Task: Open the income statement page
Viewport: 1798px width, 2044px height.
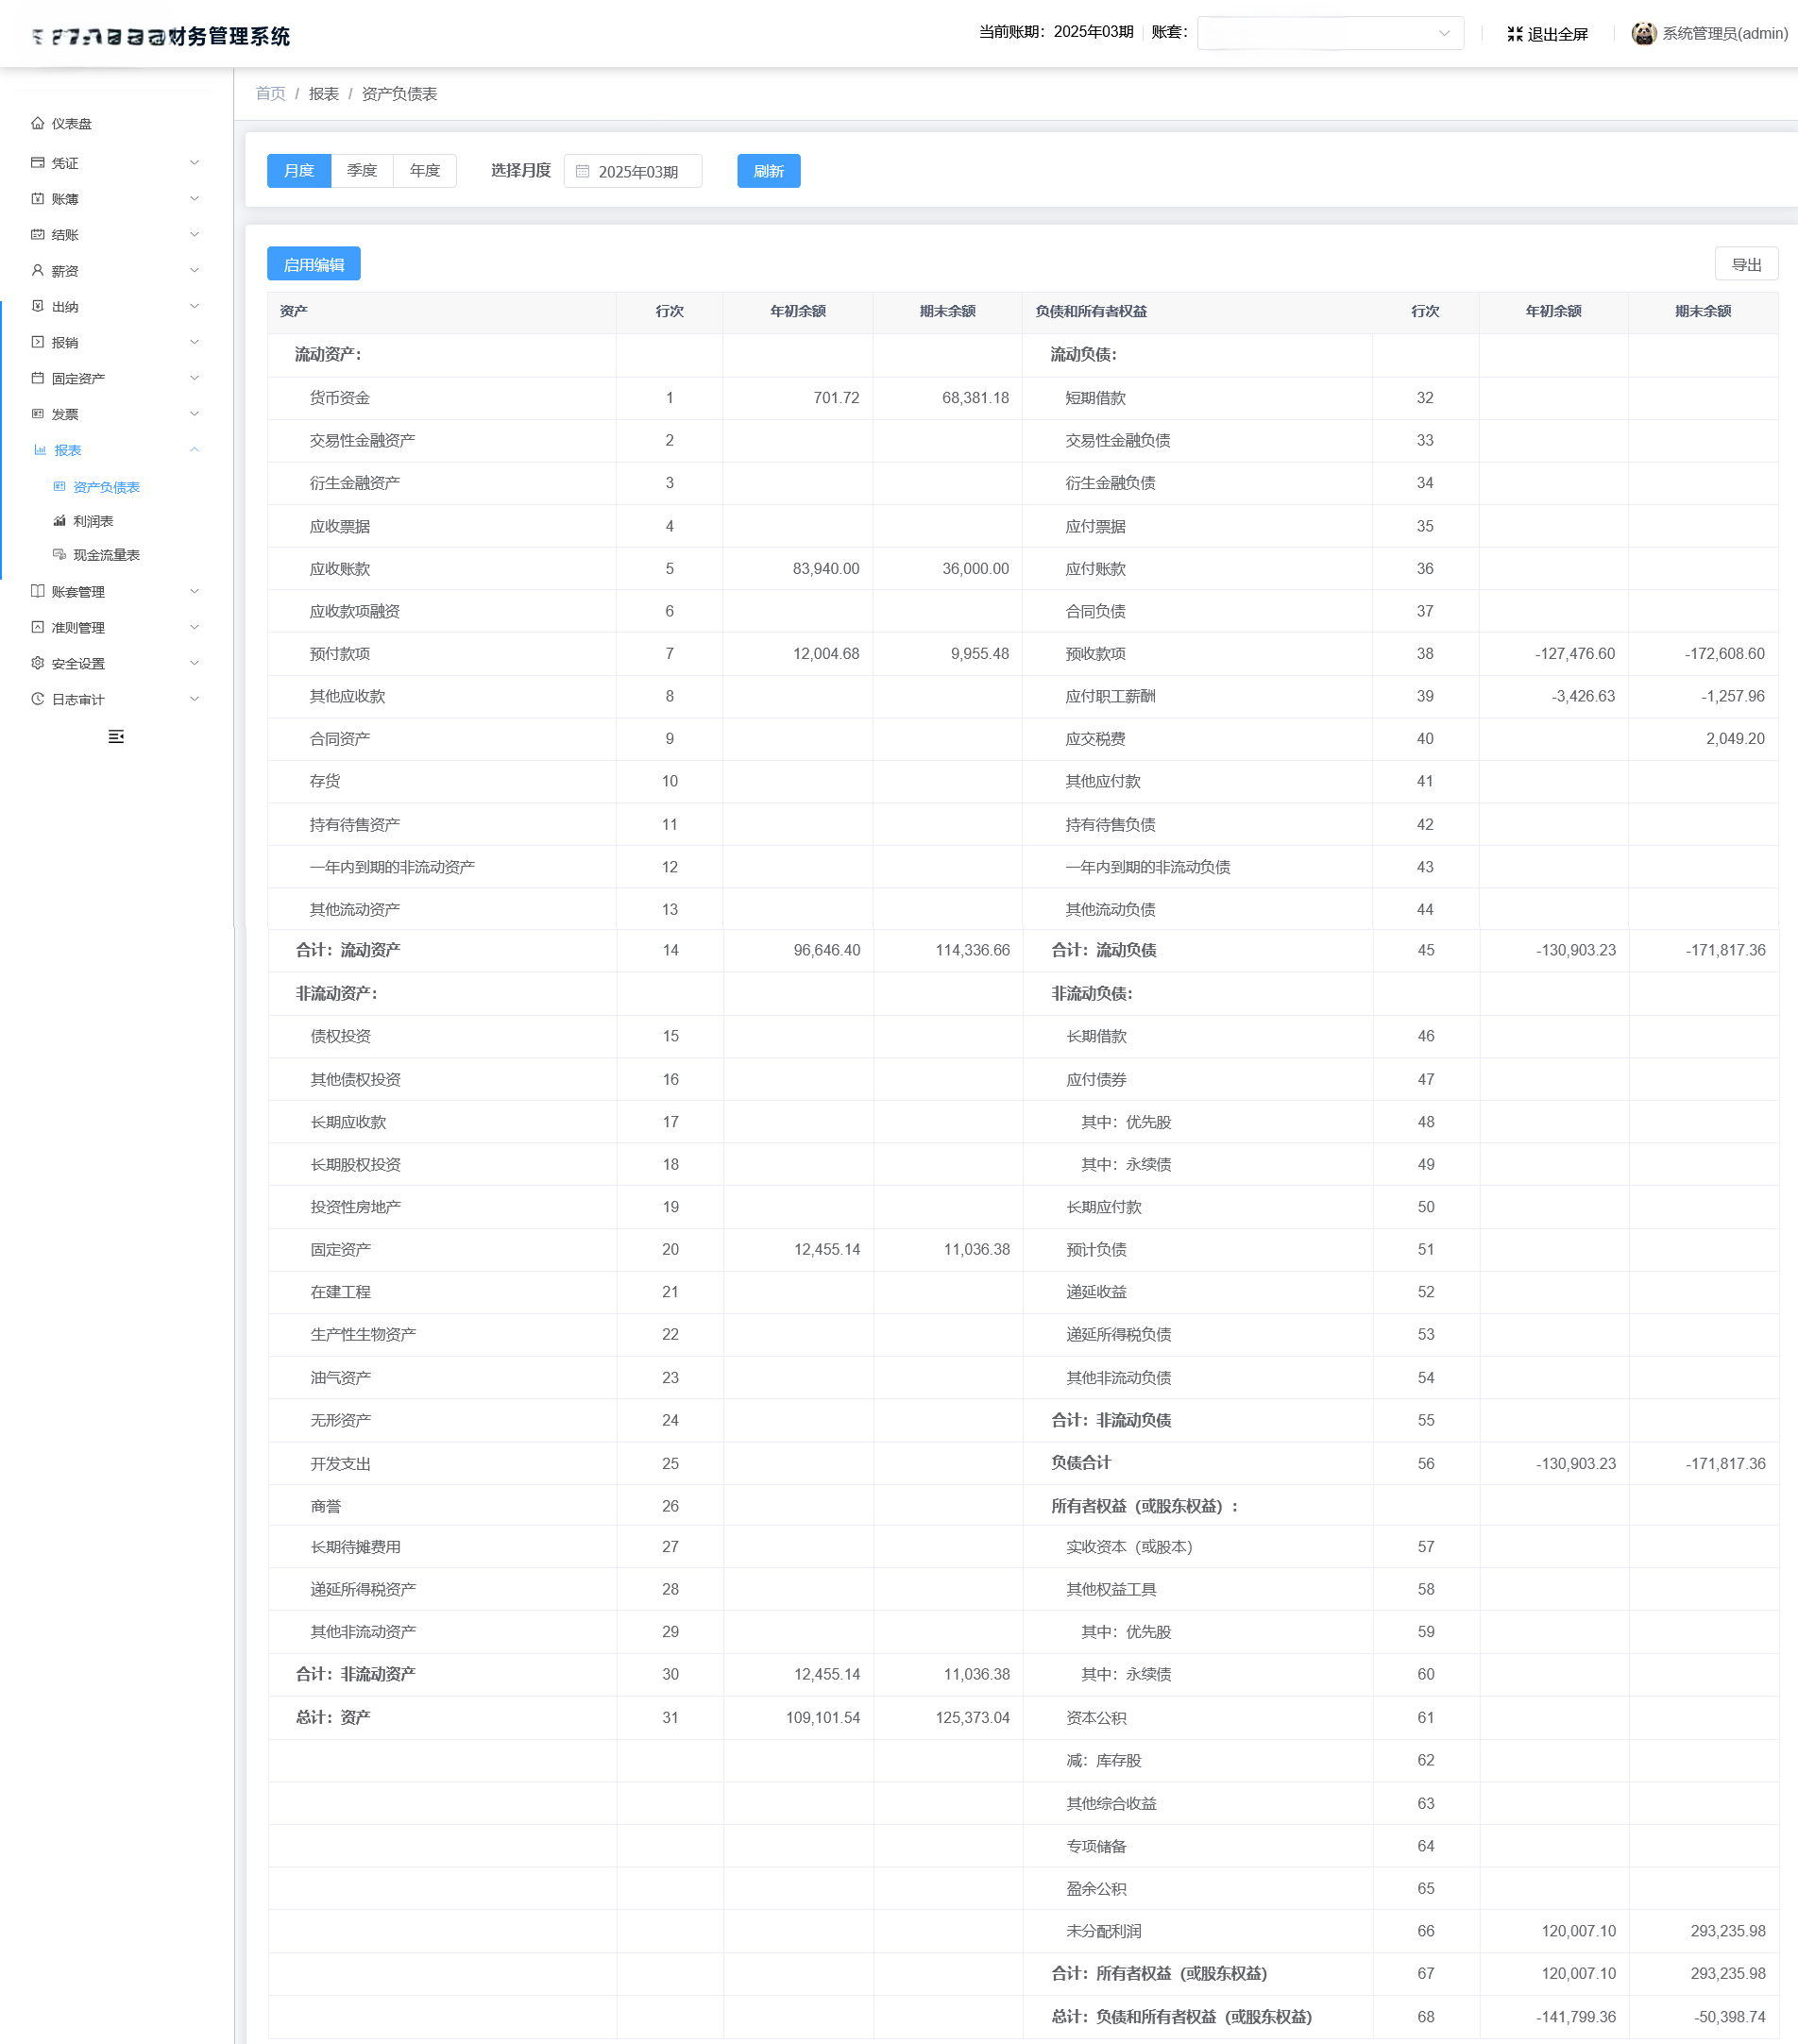Action: coord(93,521)
